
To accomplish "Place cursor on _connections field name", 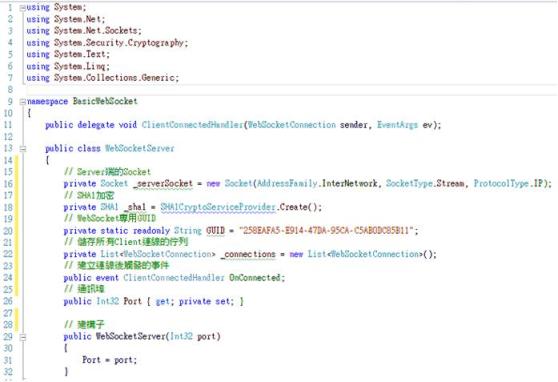I will [x=248, y=254].
